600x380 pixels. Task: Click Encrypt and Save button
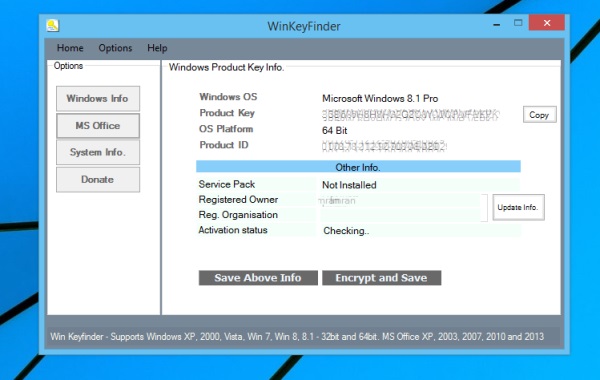pos(382,278)
